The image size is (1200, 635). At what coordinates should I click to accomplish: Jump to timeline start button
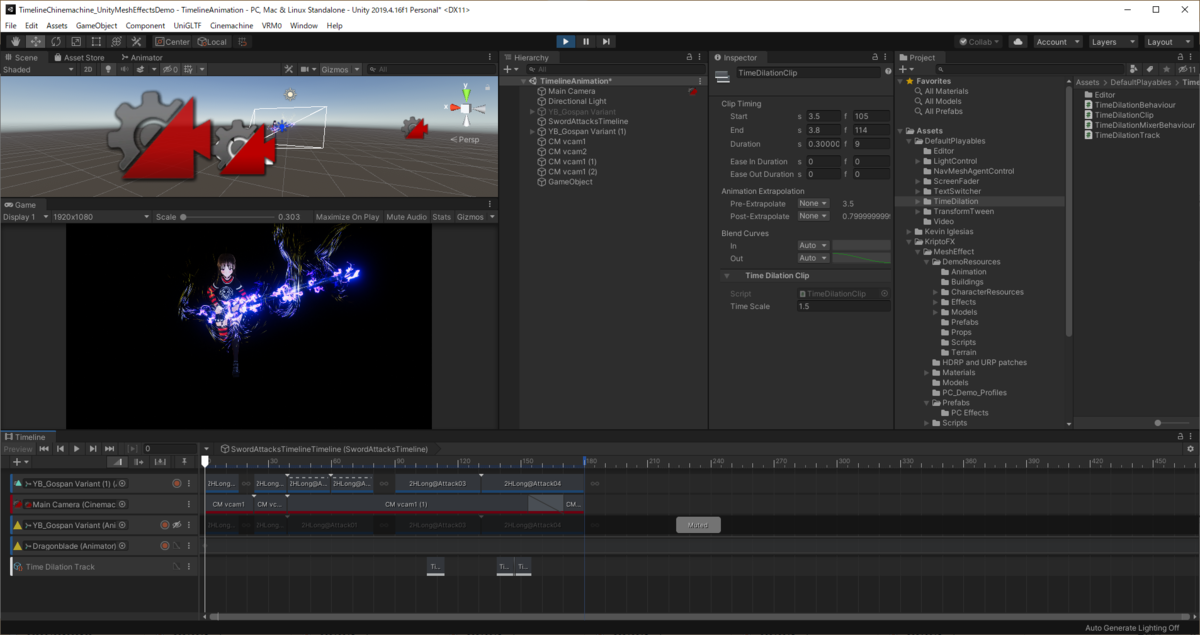(x=44, y=449)
